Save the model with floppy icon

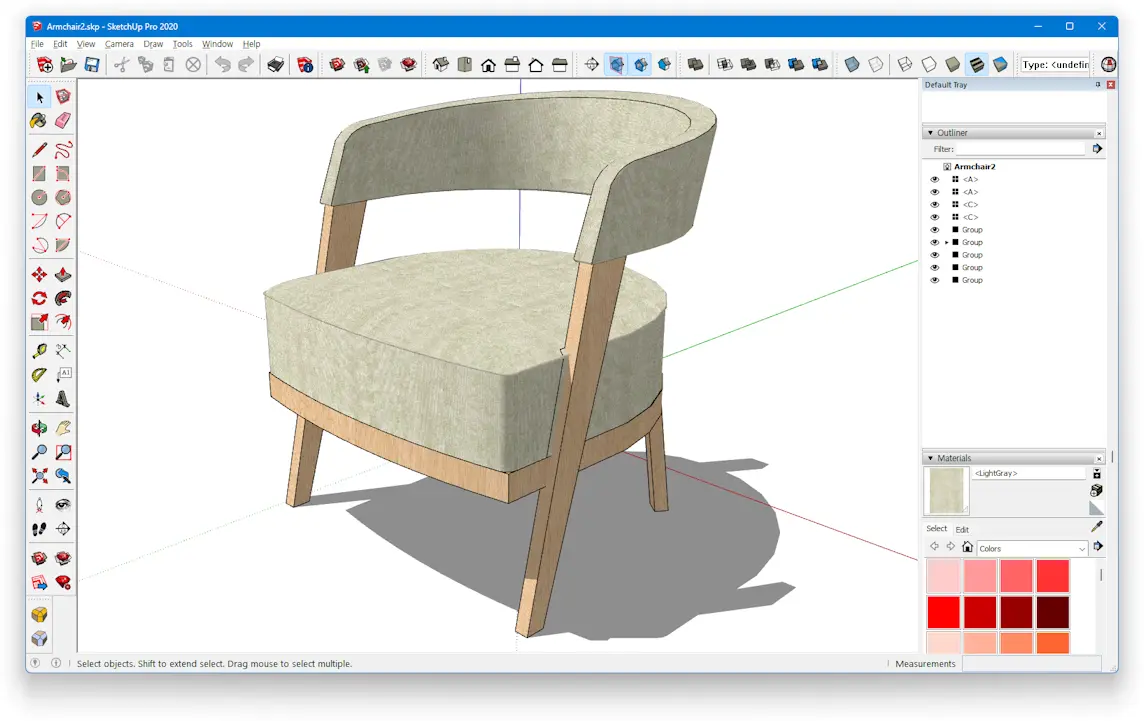click(92, 65)
